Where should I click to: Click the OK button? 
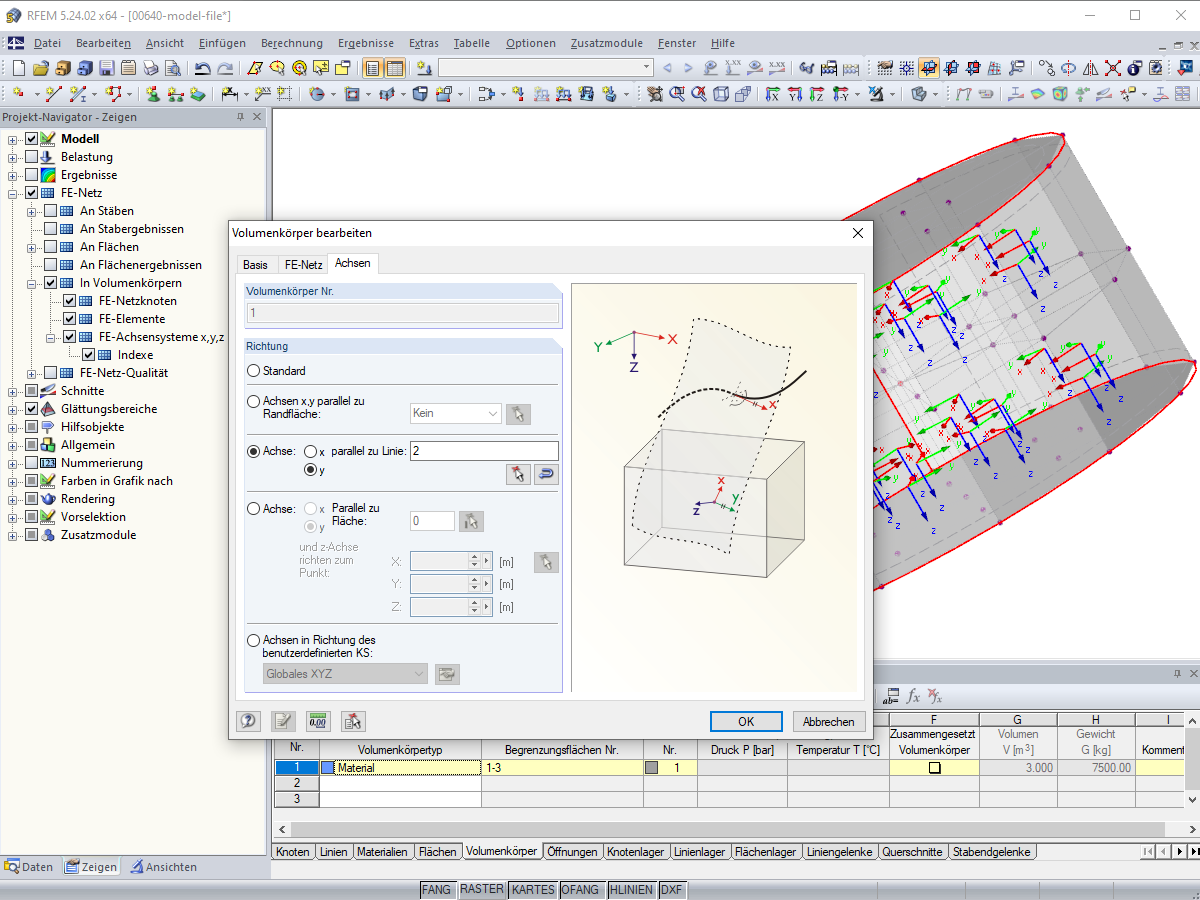[x=746, y=721]
